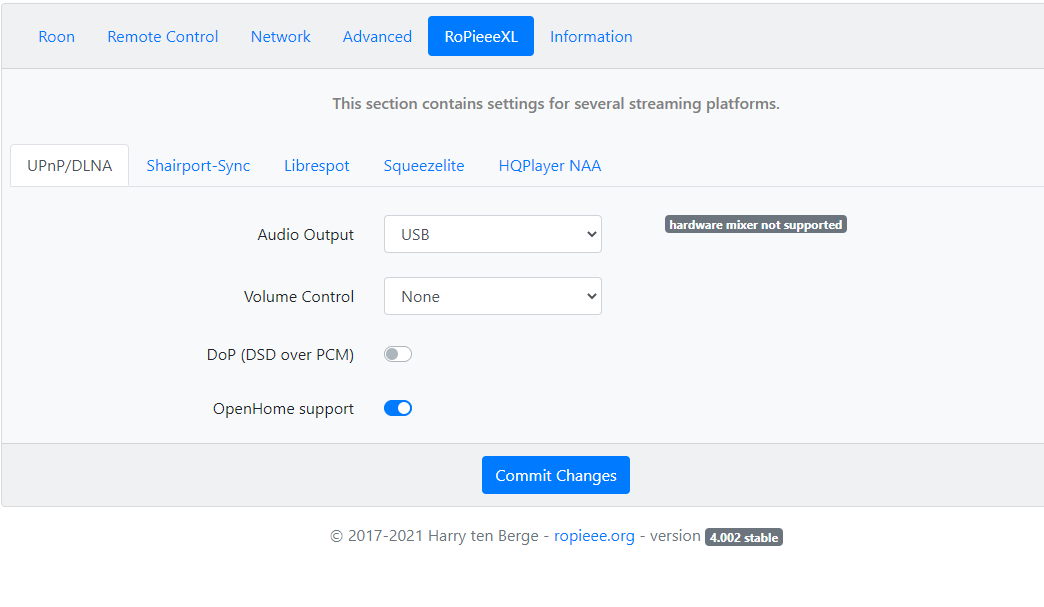Screen dimensions: 1044x607
Task: Disable the OpenHome support switch
Action: [x=398, y=408]
